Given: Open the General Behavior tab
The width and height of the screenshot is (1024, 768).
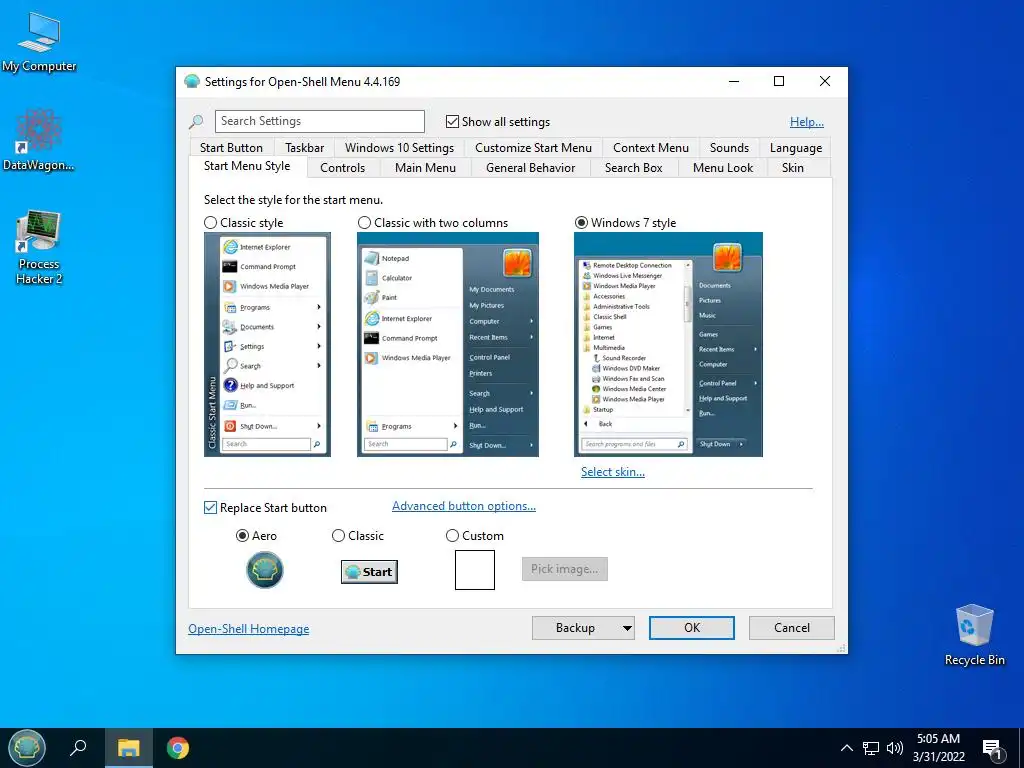Looking at the screenshot, I should (530, 168).
